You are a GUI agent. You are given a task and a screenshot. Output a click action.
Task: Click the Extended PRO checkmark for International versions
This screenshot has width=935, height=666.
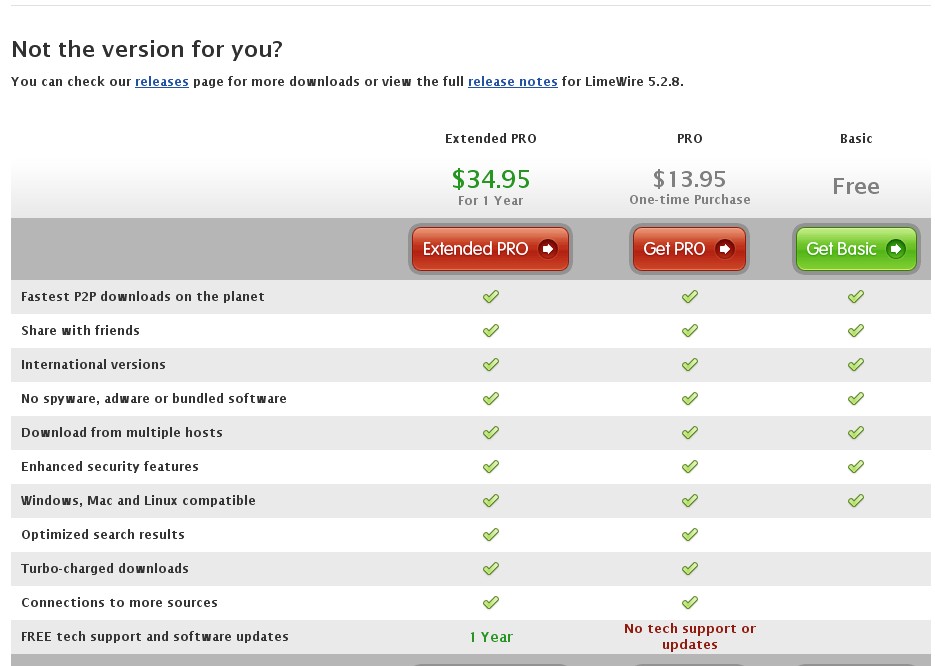[x=491, y=364]
